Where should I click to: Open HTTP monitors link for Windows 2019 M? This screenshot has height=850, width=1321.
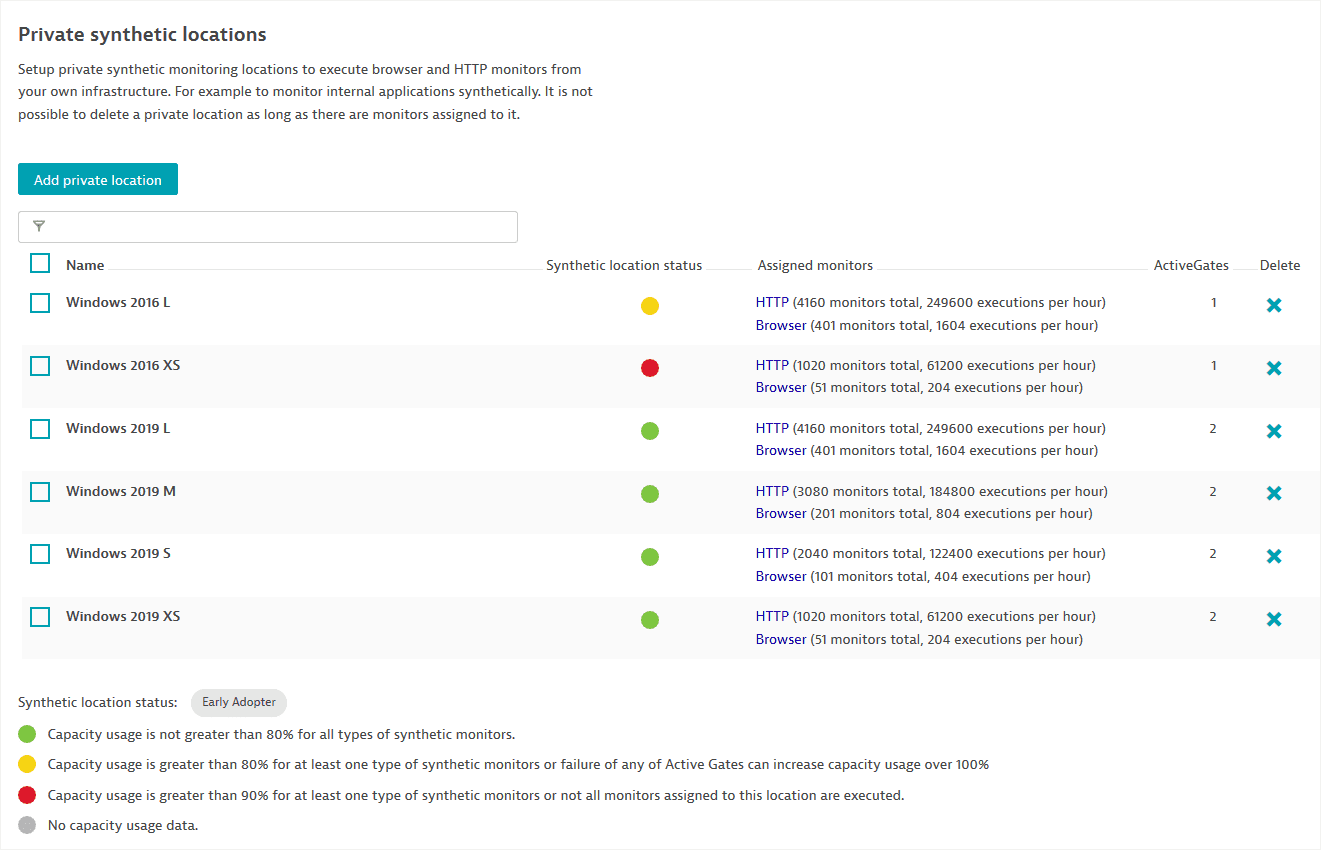click(772, 491)
